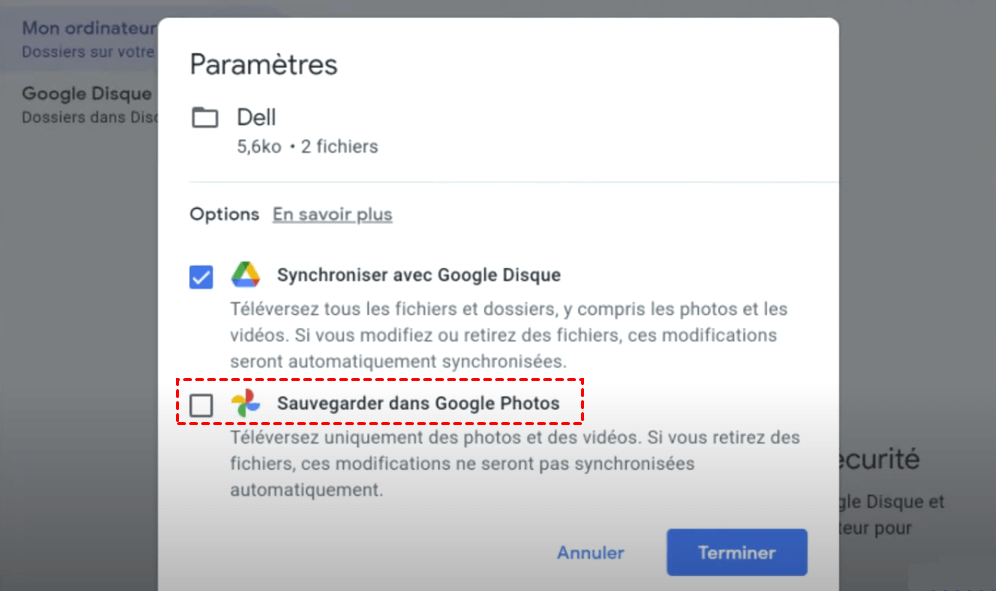Select the Google Disque sidebar section
The image size is (996, 591).
click(87, 104)
